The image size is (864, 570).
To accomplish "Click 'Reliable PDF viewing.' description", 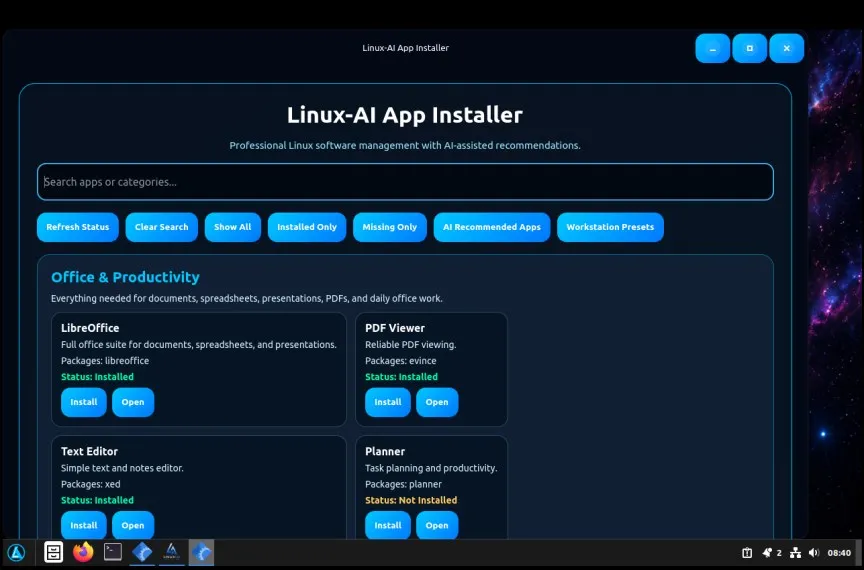I will [x=411, y=345].
